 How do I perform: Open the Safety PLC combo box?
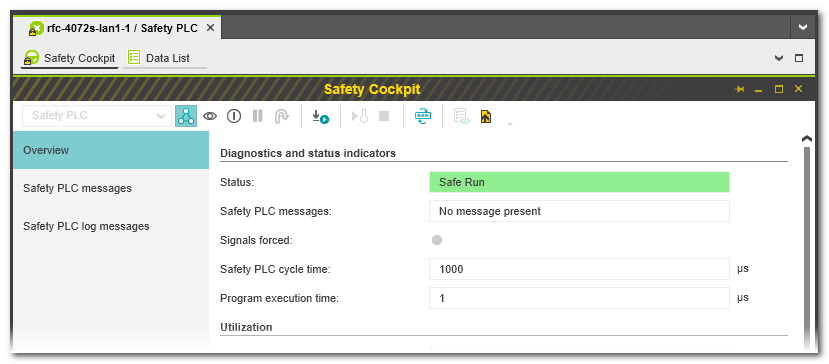[97, 116]
